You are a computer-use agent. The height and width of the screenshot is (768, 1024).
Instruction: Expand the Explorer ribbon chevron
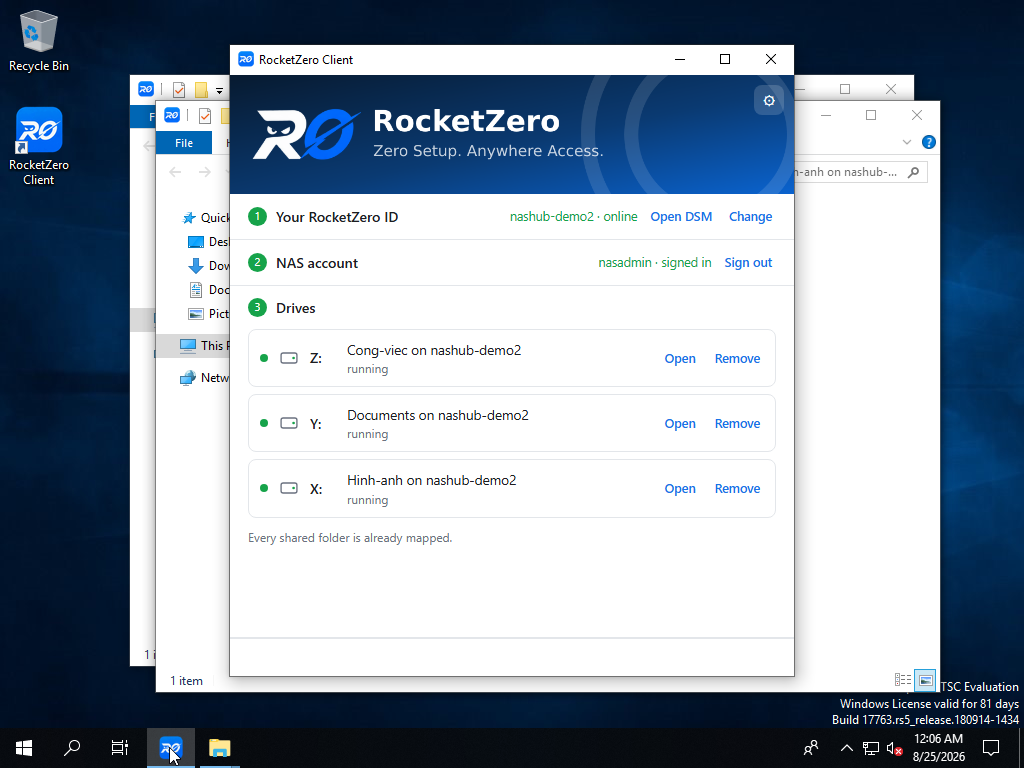tap(906, 142)
